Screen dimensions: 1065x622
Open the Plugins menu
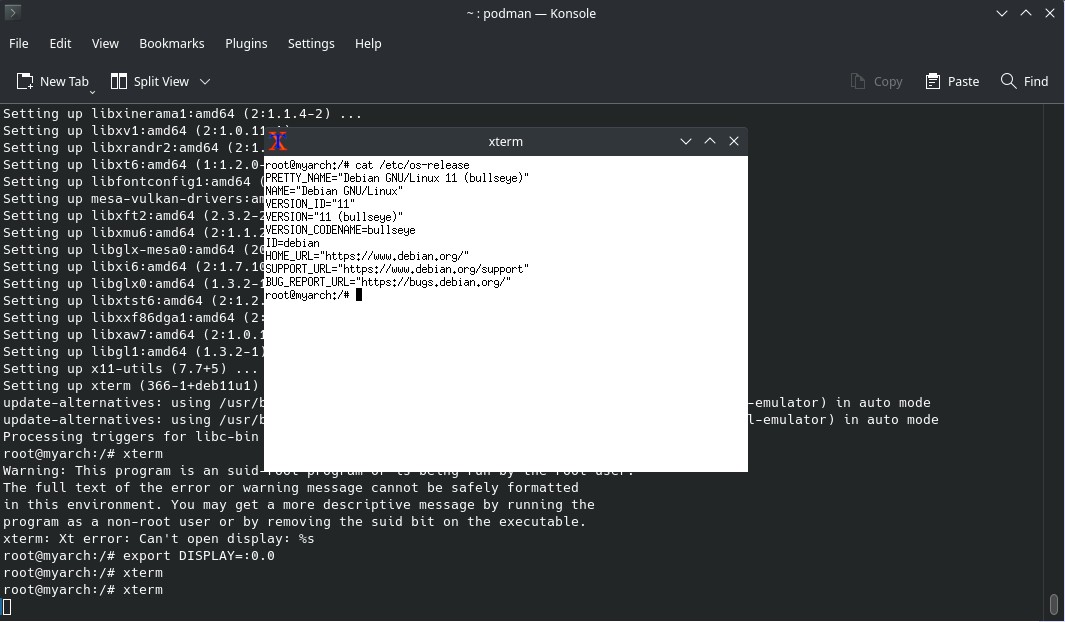[x=246, y=43]
